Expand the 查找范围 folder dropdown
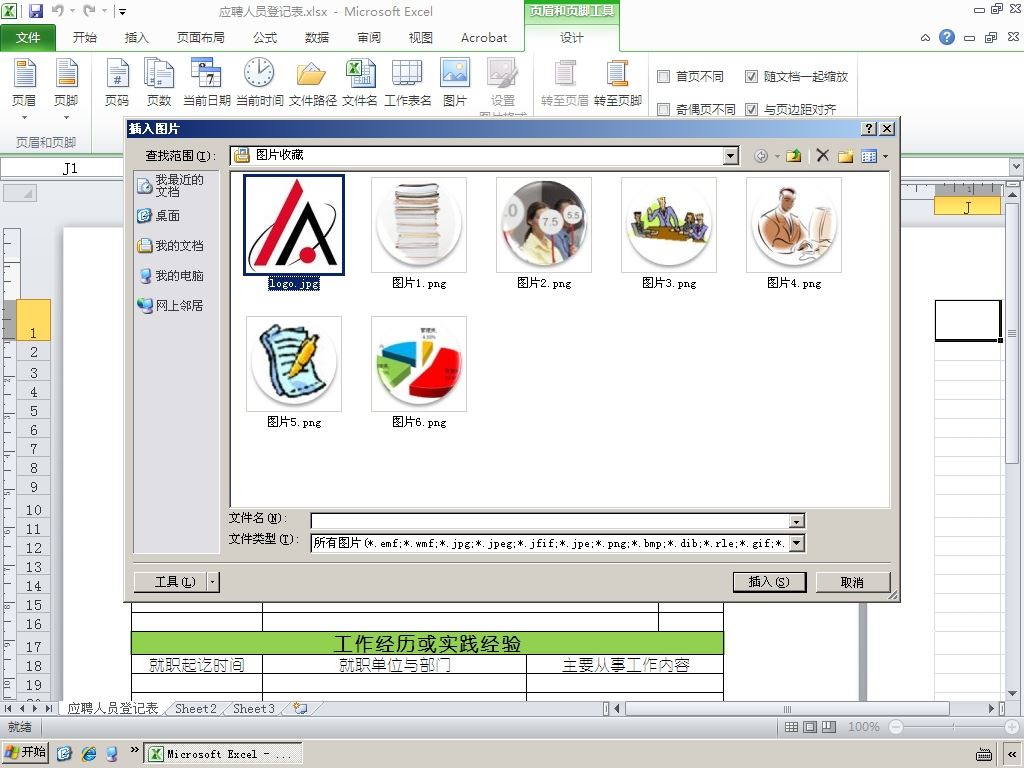The width and height of the screenshot is (1024, 768). pos(731,155)
